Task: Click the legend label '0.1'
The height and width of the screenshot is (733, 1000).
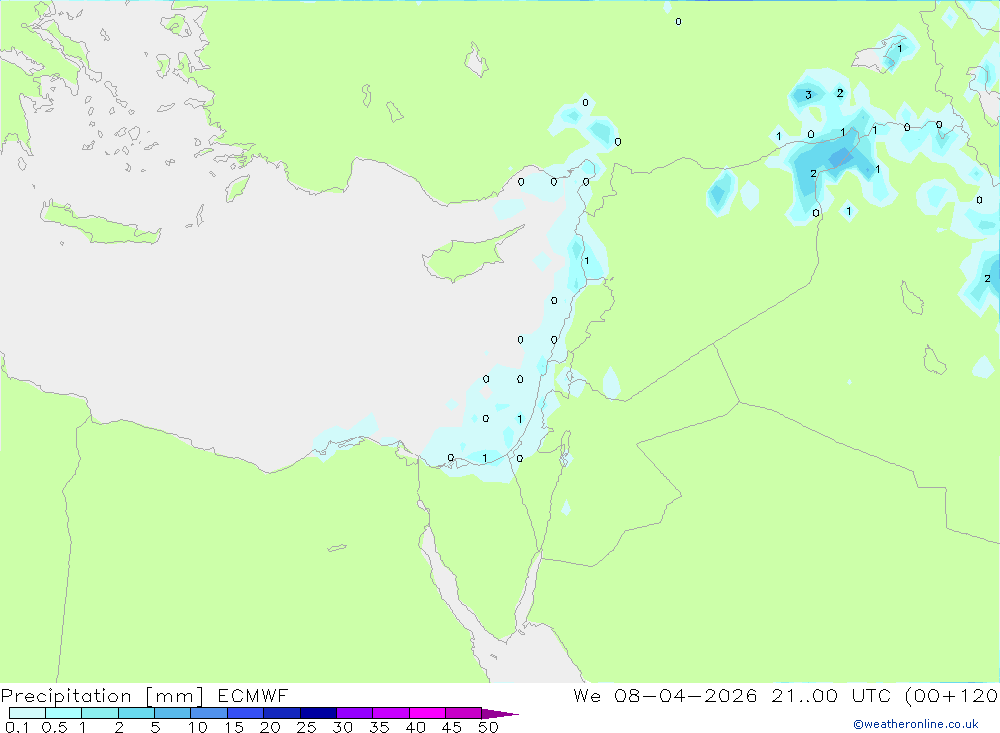Action: [17, 727]
